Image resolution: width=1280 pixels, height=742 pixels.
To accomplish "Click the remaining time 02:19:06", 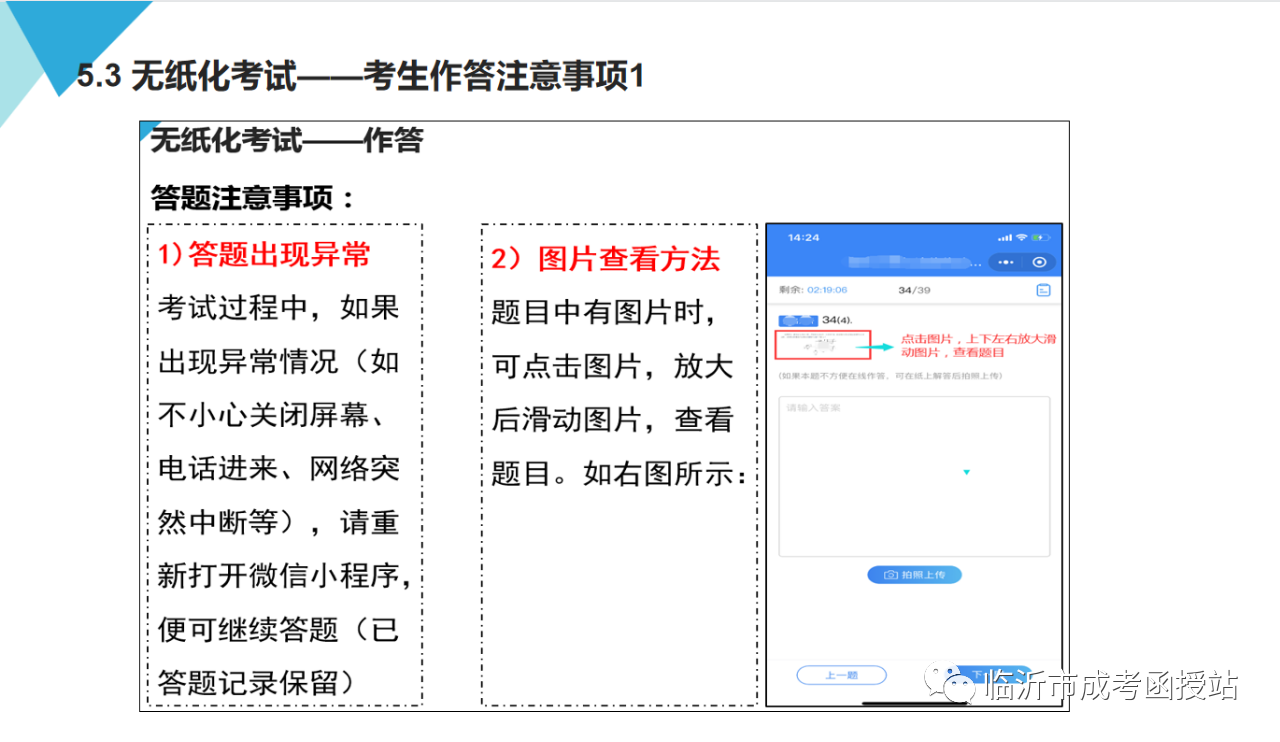I will 826,290.
